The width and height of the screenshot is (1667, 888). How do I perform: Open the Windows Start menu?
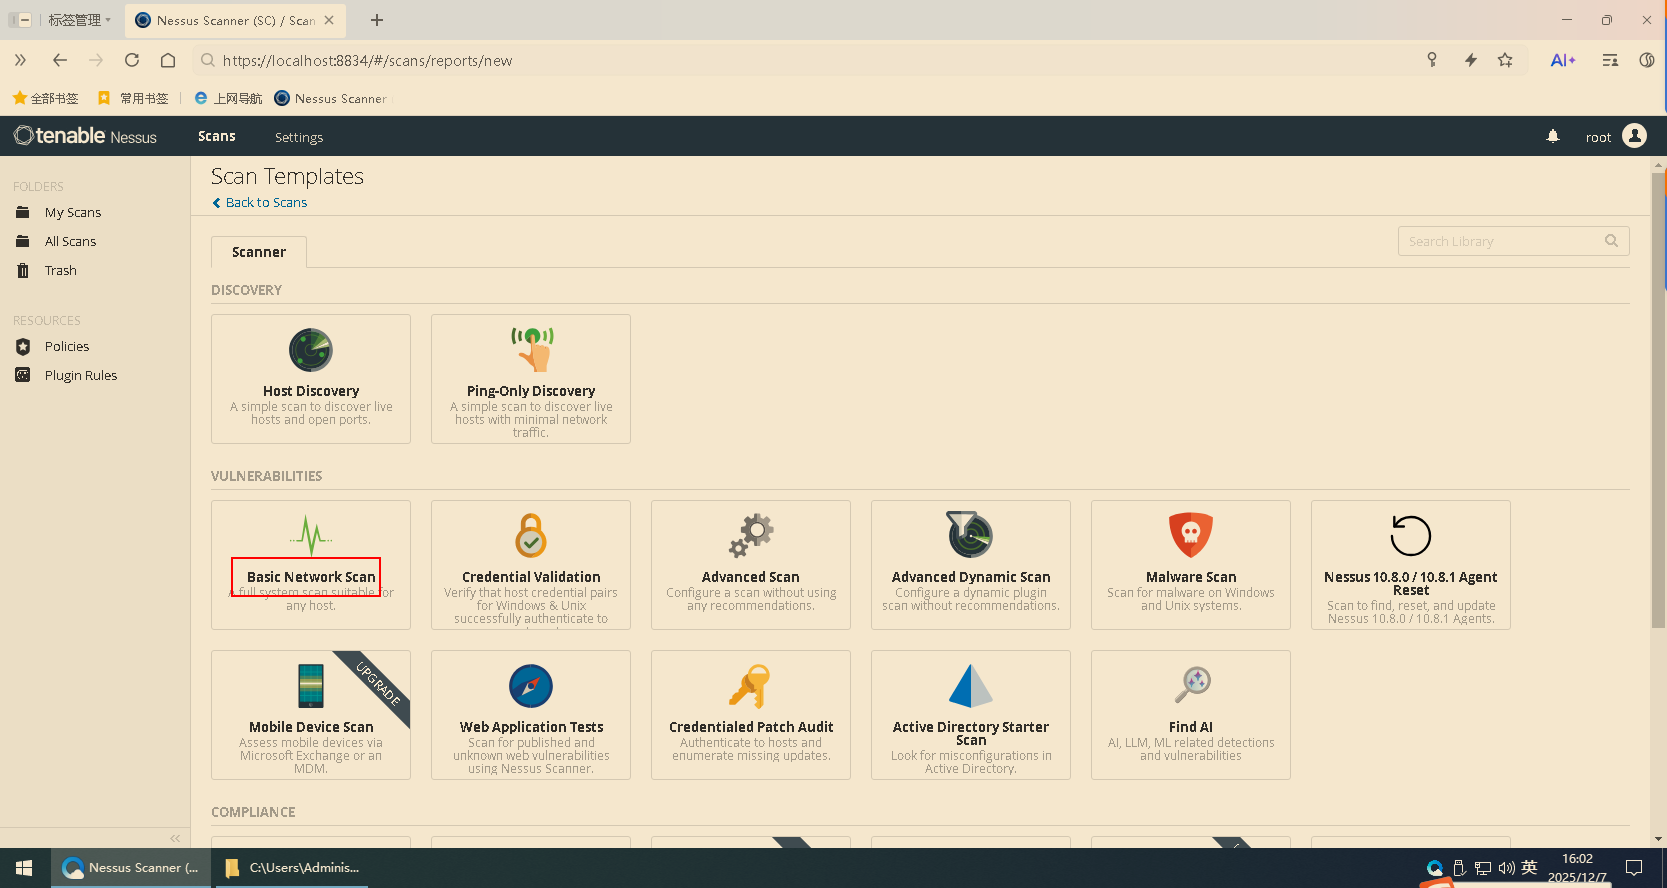click(x=25, y=867)
